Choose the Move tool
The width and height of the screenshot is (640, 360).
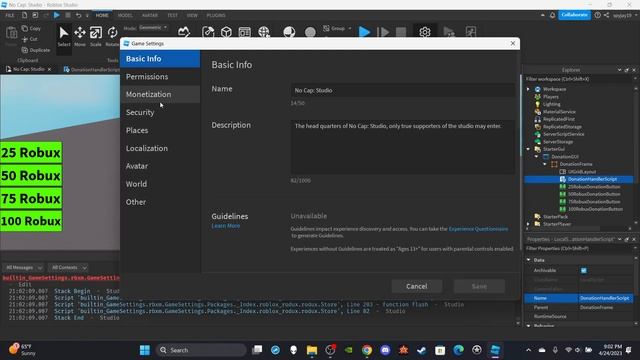(x=80, y=36)
